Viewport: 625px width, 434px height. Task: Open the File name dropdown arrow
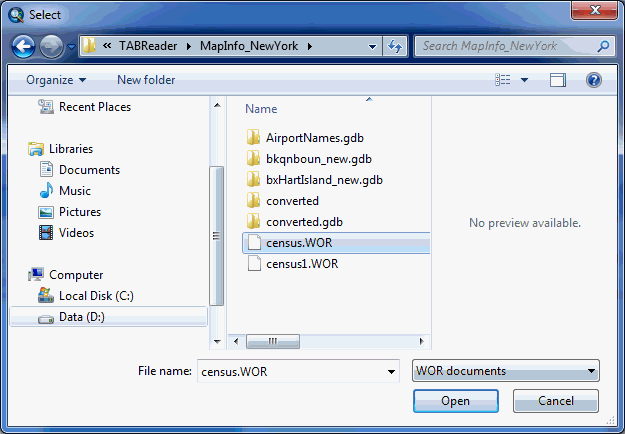click(391, 371)
